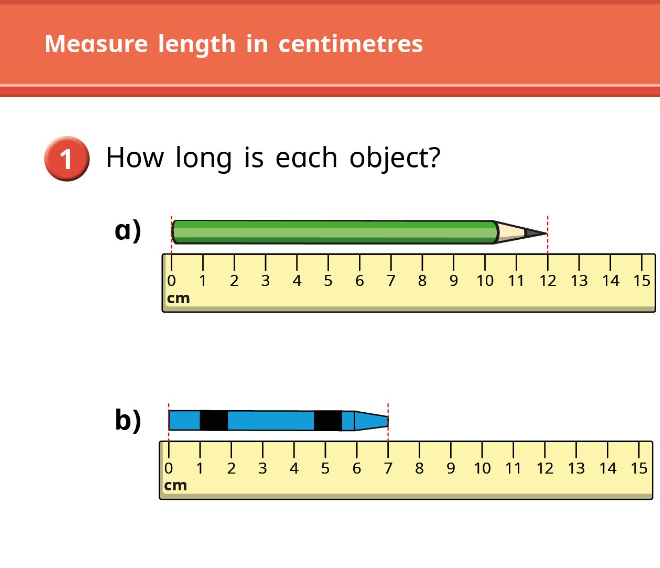Click the "cm" label on the top ruler
660x568 pixels.
tap(178, 298)
